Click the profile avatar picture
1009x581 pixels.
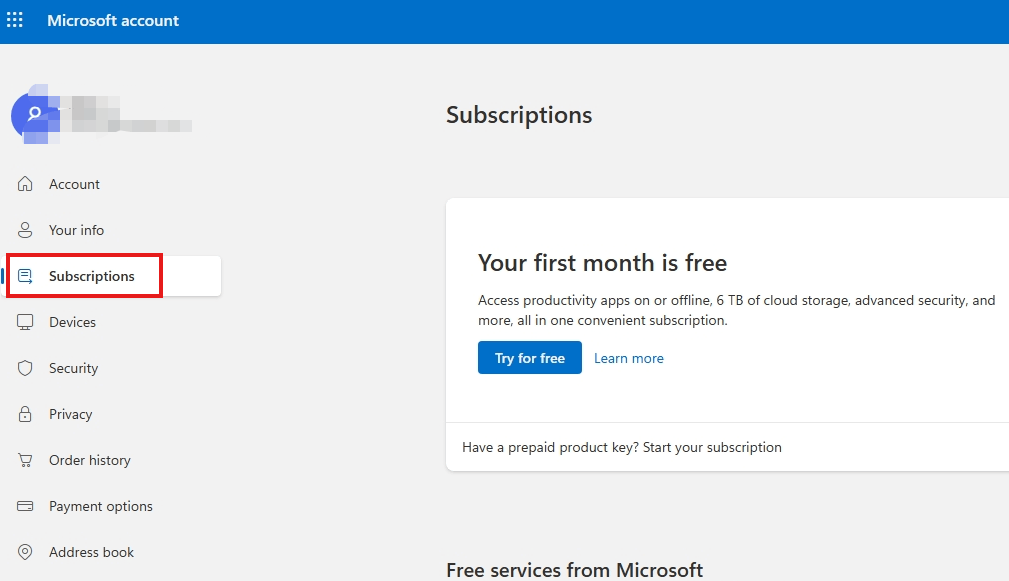[33, 115]
